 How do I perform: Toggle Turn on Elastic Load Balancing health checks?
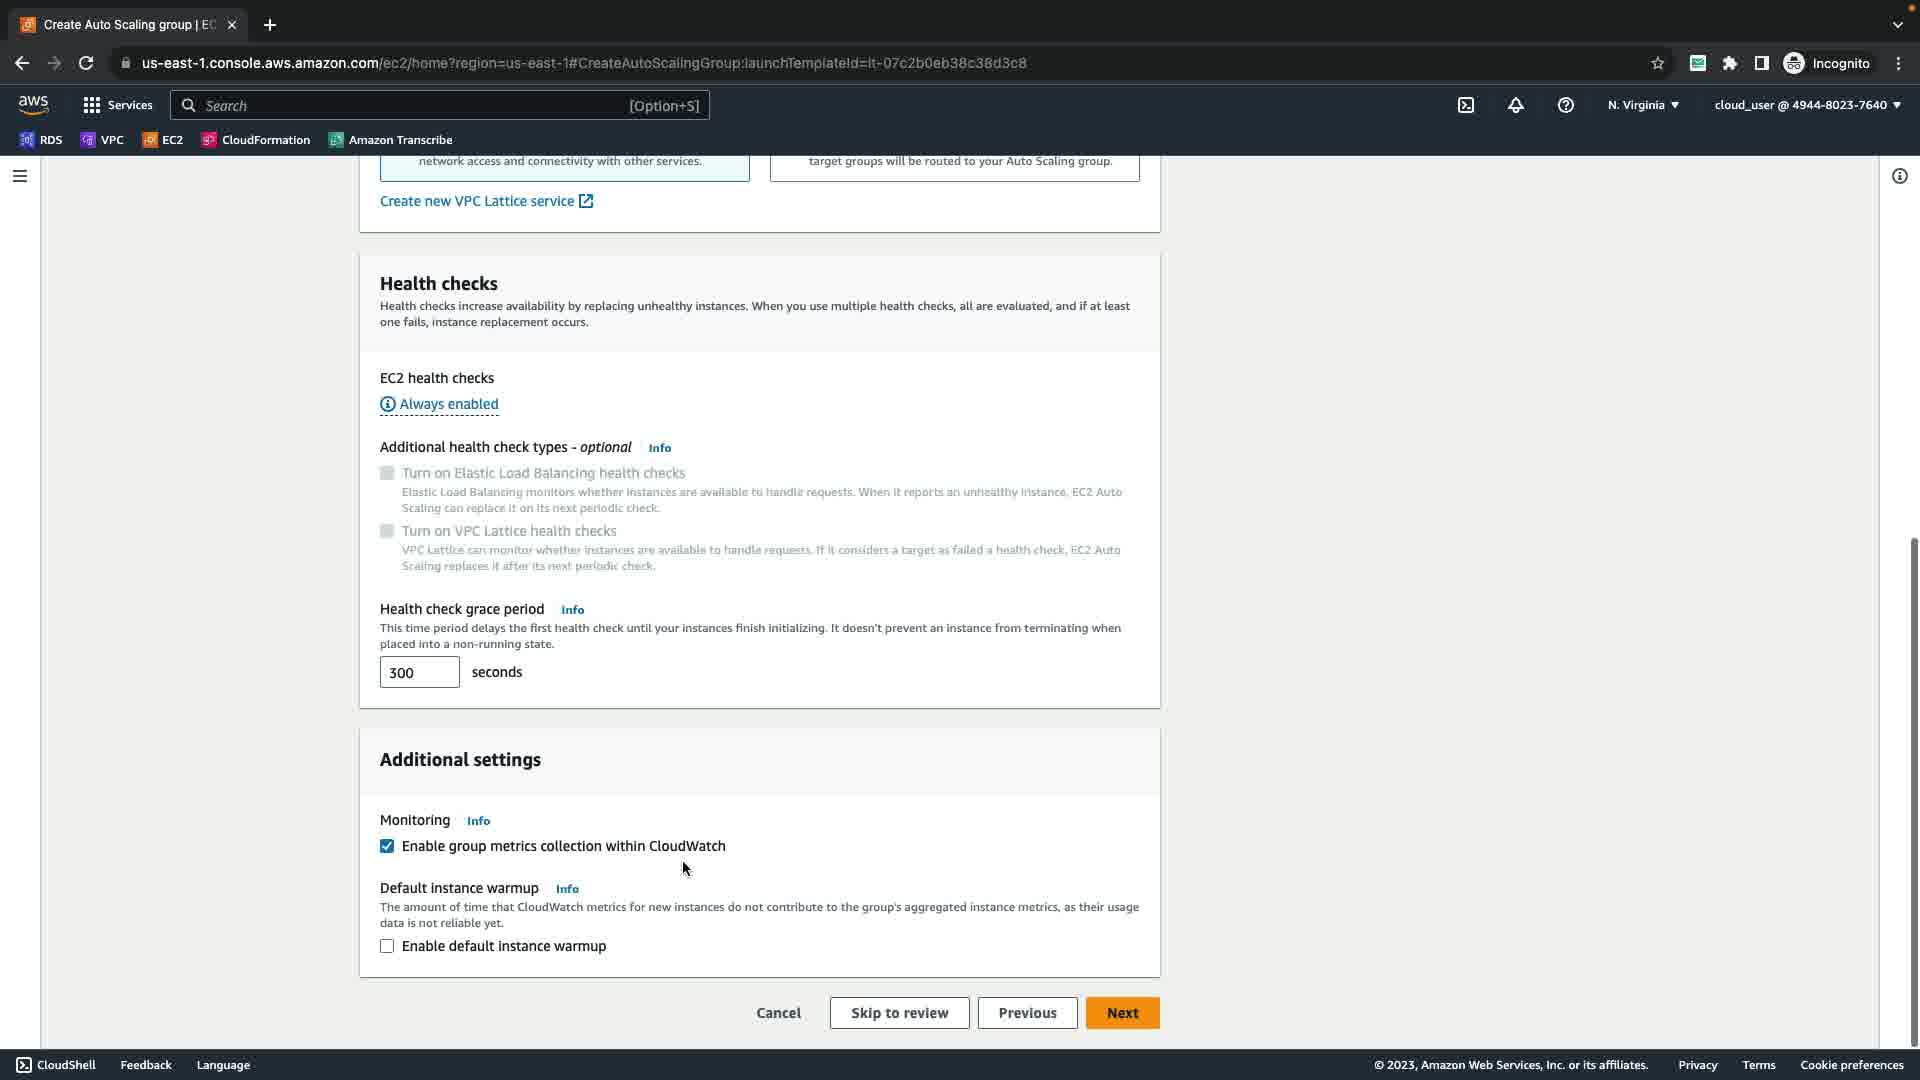387,473
